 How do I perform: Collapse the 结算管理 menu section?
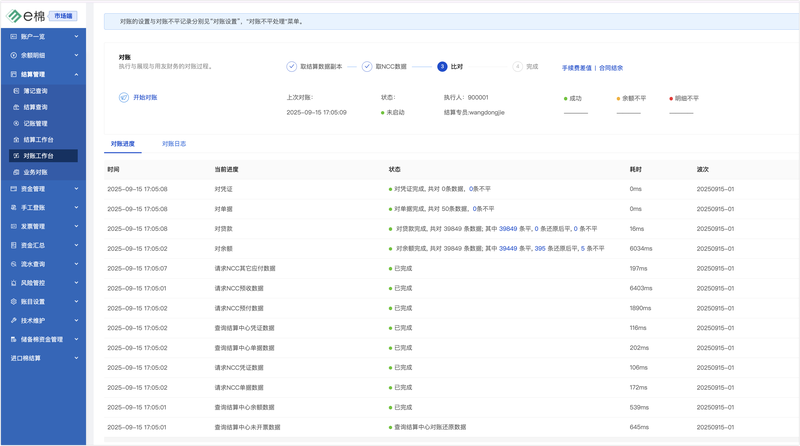[x=77, y=74]
